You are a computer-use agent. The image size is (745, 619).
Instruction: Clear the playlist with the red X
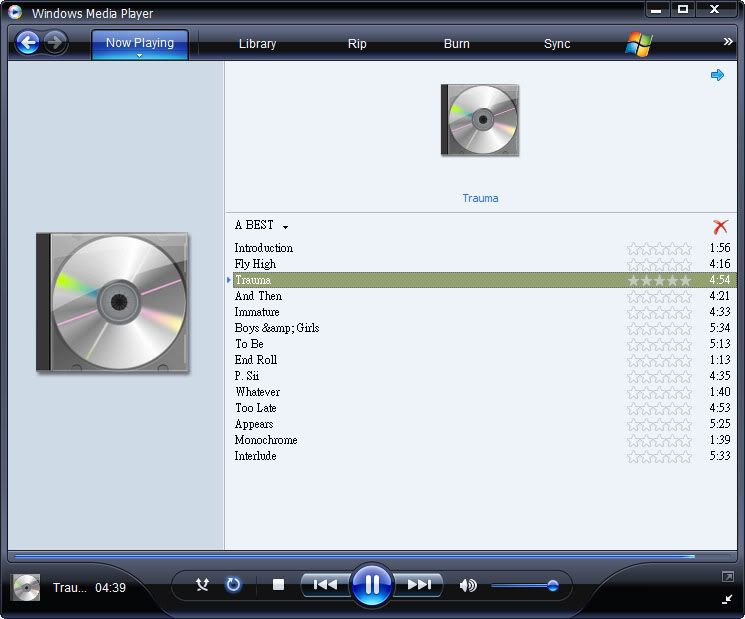[720, 227]
